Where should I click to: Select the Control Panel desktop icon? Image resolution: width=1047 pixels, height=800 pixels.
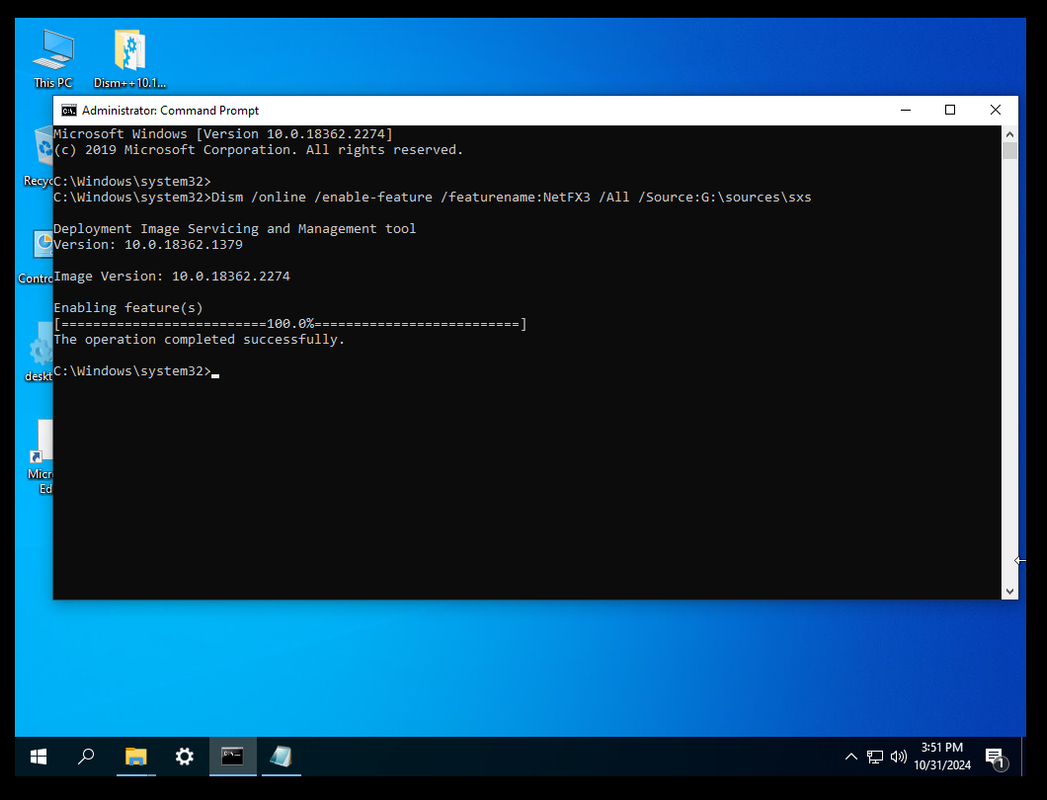[x=36, y=256]
